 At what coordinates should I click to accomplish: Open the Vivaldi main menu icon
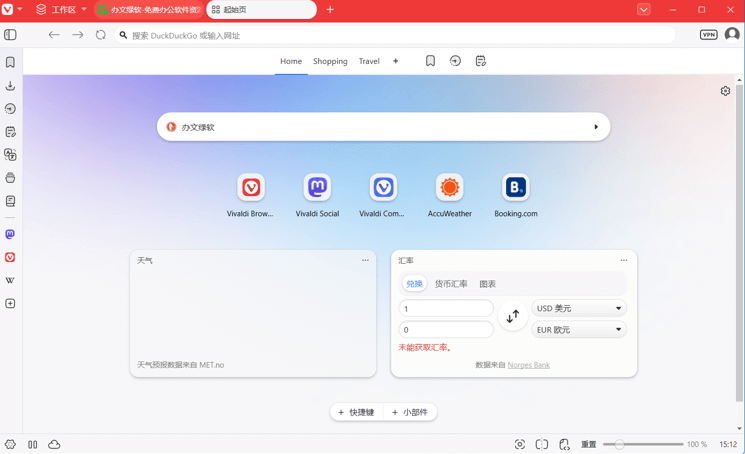9,10
